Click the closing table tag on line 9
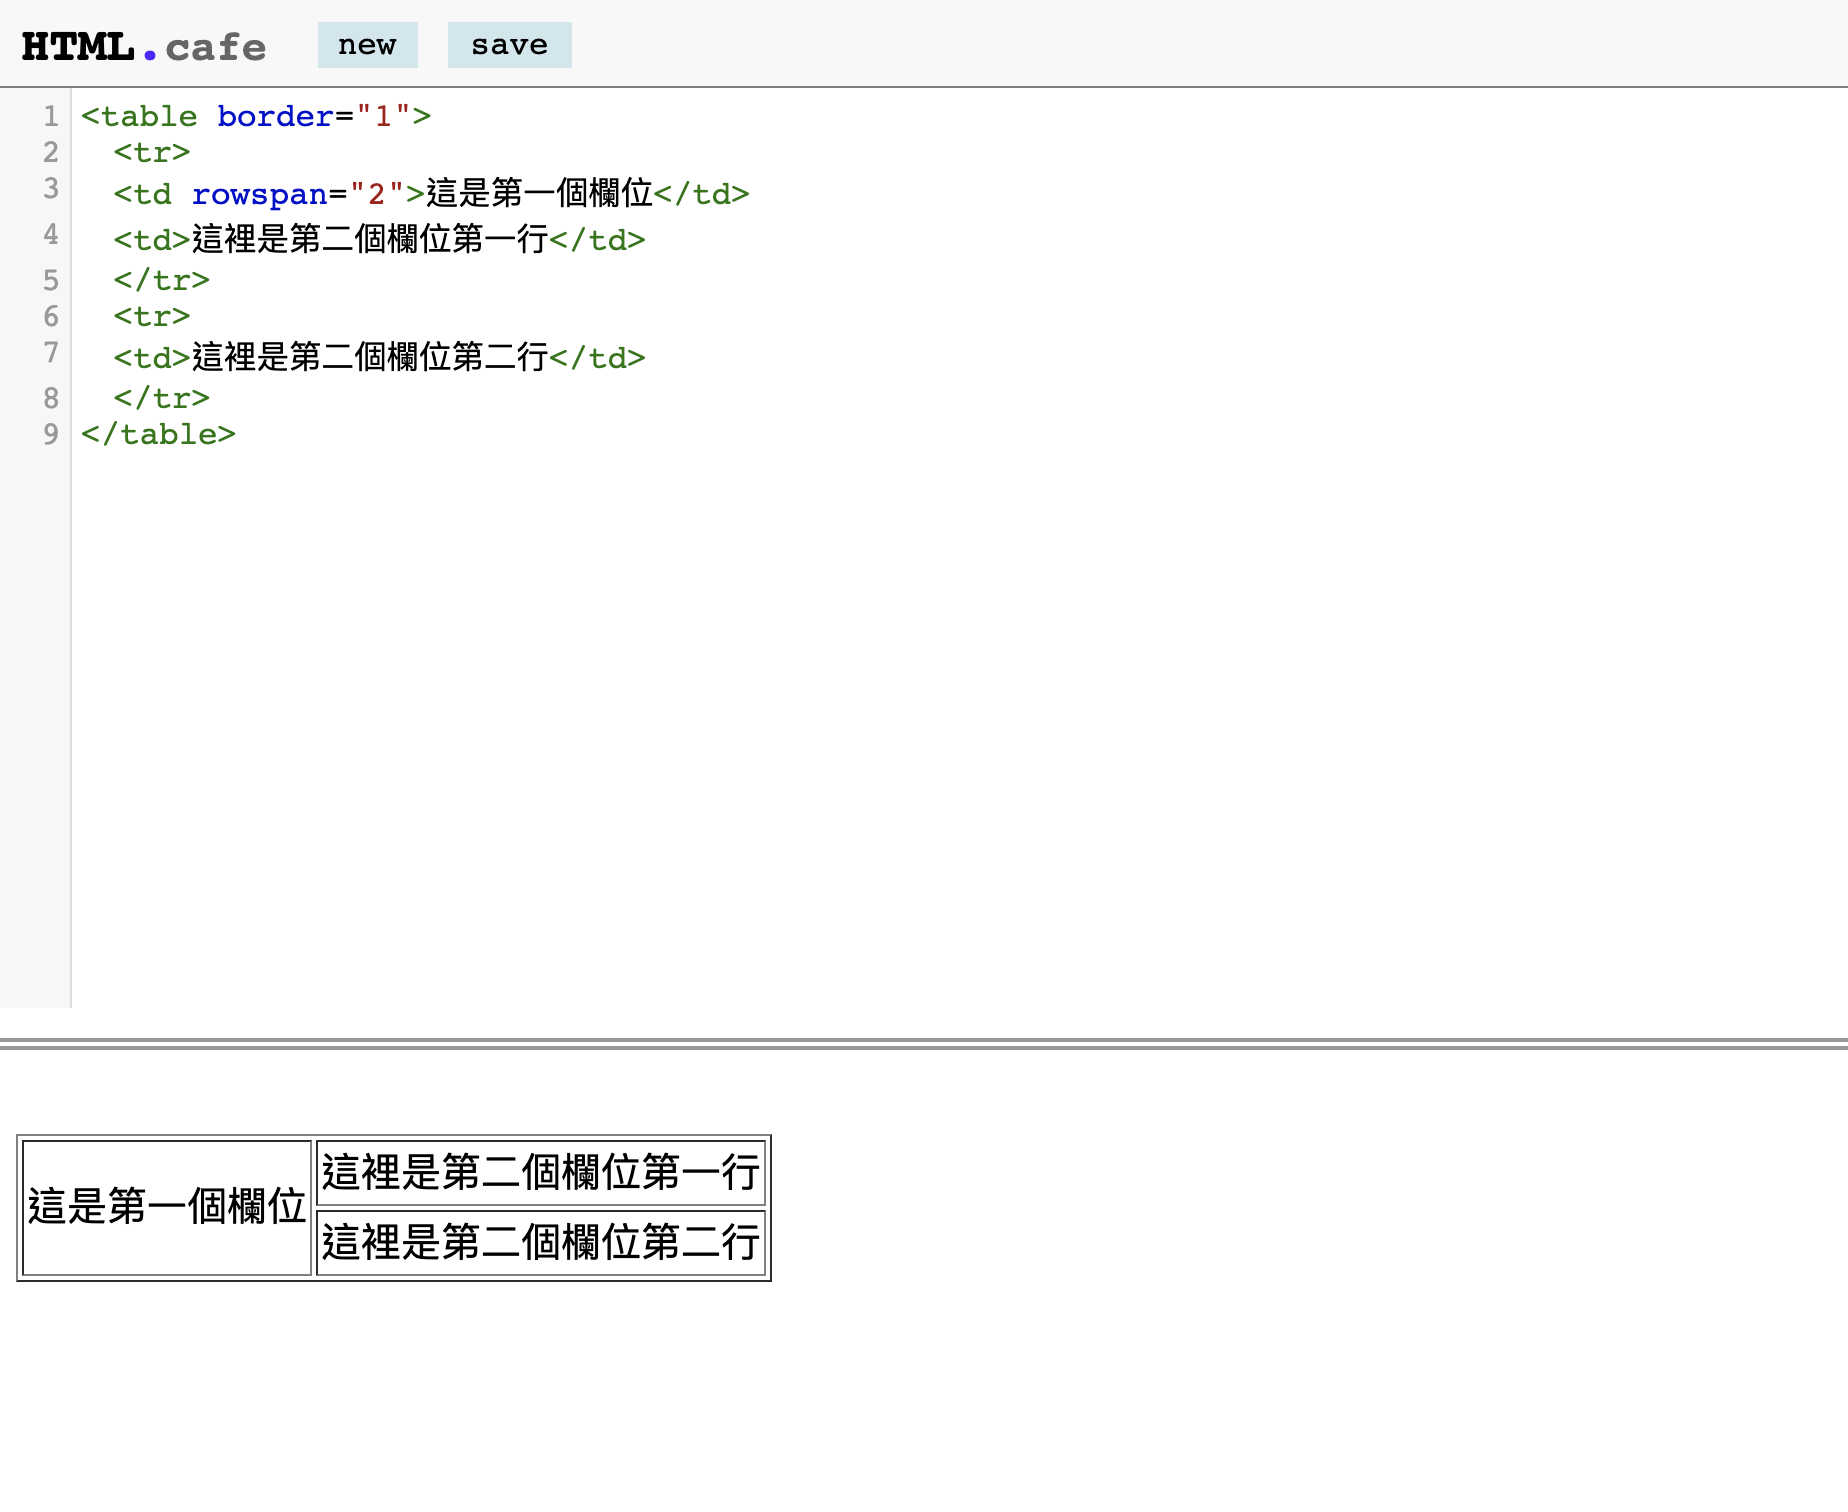The width and height of the screenshot is (1848, 1512). (158, 434)
